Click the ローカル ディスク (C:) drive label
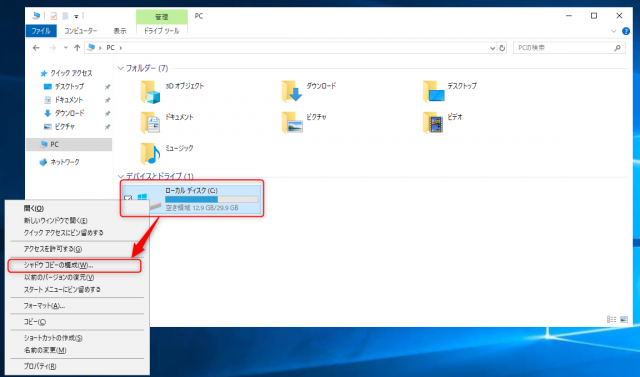The image size is (640, 377). coord(191,191)
